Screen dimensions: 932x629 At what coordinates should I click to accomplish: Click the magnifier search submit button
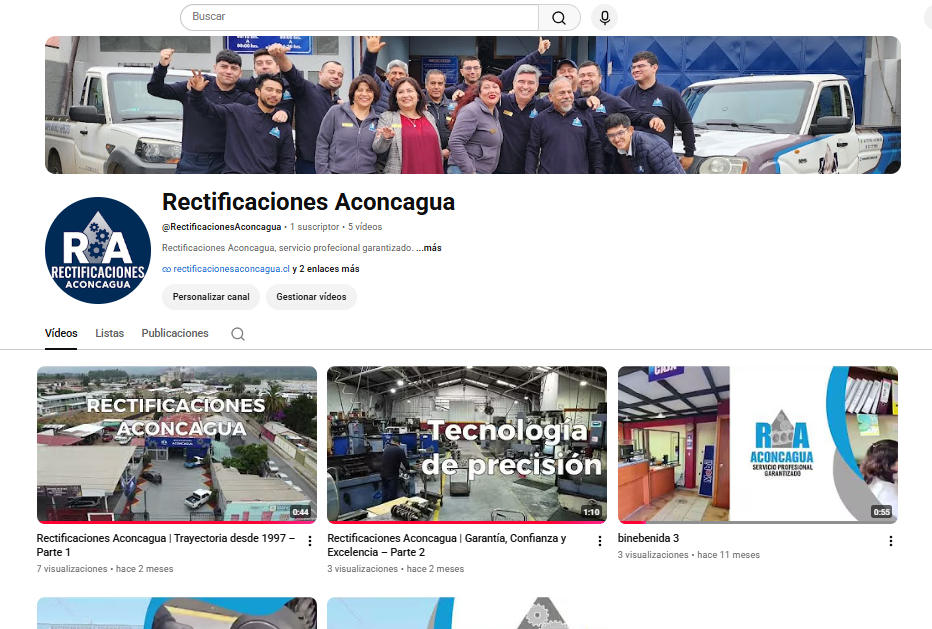559,17
